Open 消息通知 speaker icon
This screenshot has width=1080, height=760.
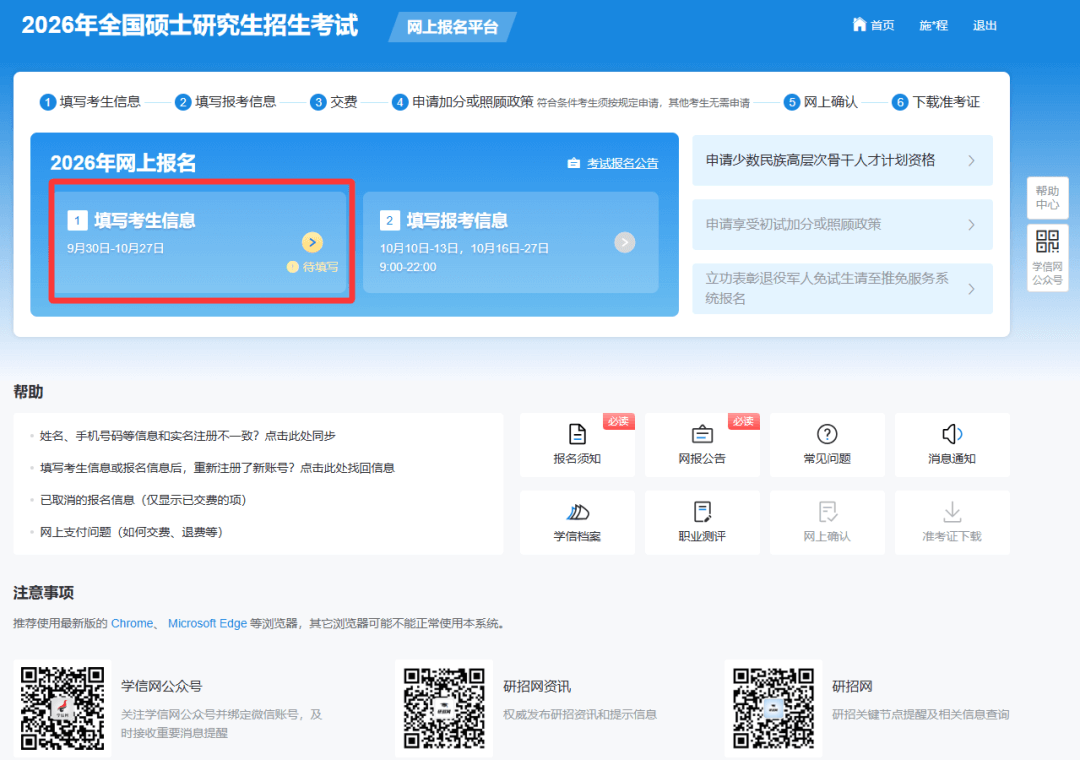click(952, 434)
